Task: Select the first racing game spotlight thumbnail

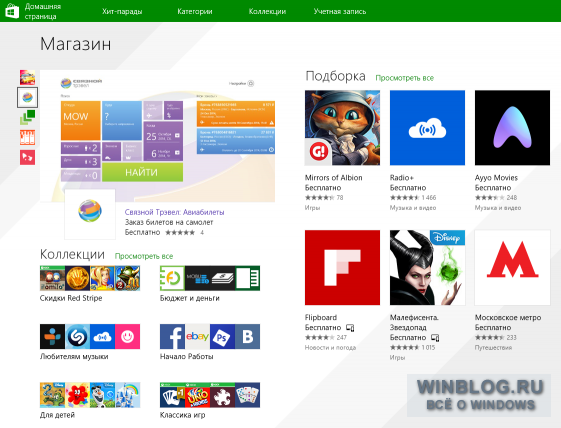Action: pyautogui.click(x=27, y=77)
